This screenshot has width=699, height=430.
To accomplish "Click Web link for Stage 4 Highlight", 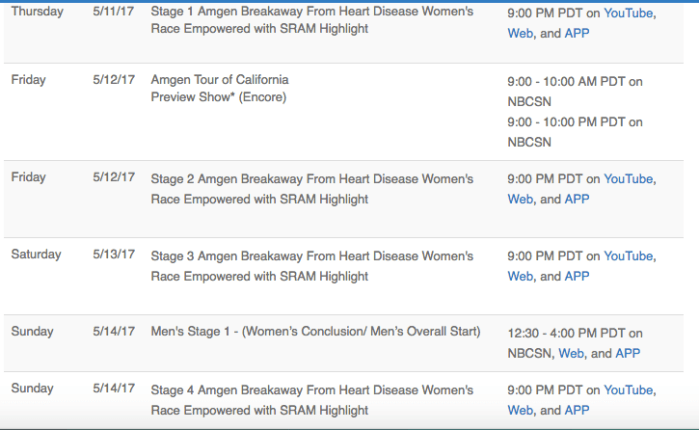I will [x=520, y=410].
